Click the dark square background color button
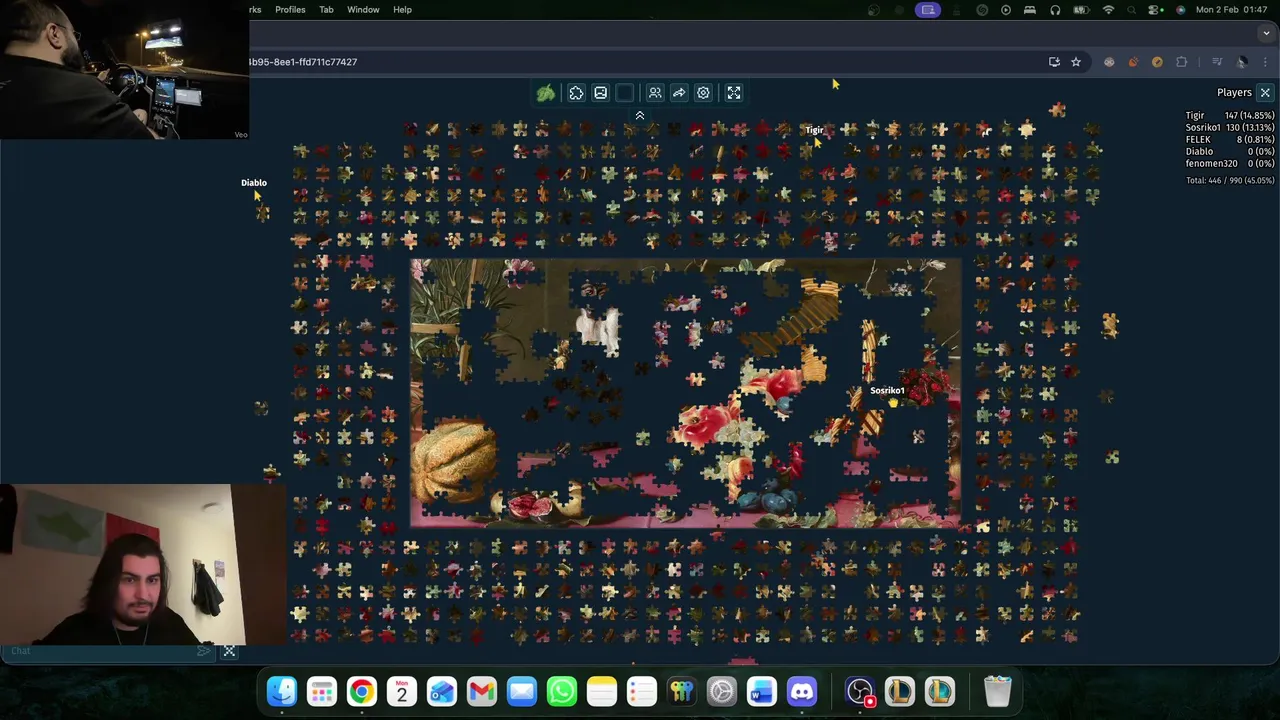This screenshot has height=720, width=1280. pyautogui.click(x=625, y=93)
